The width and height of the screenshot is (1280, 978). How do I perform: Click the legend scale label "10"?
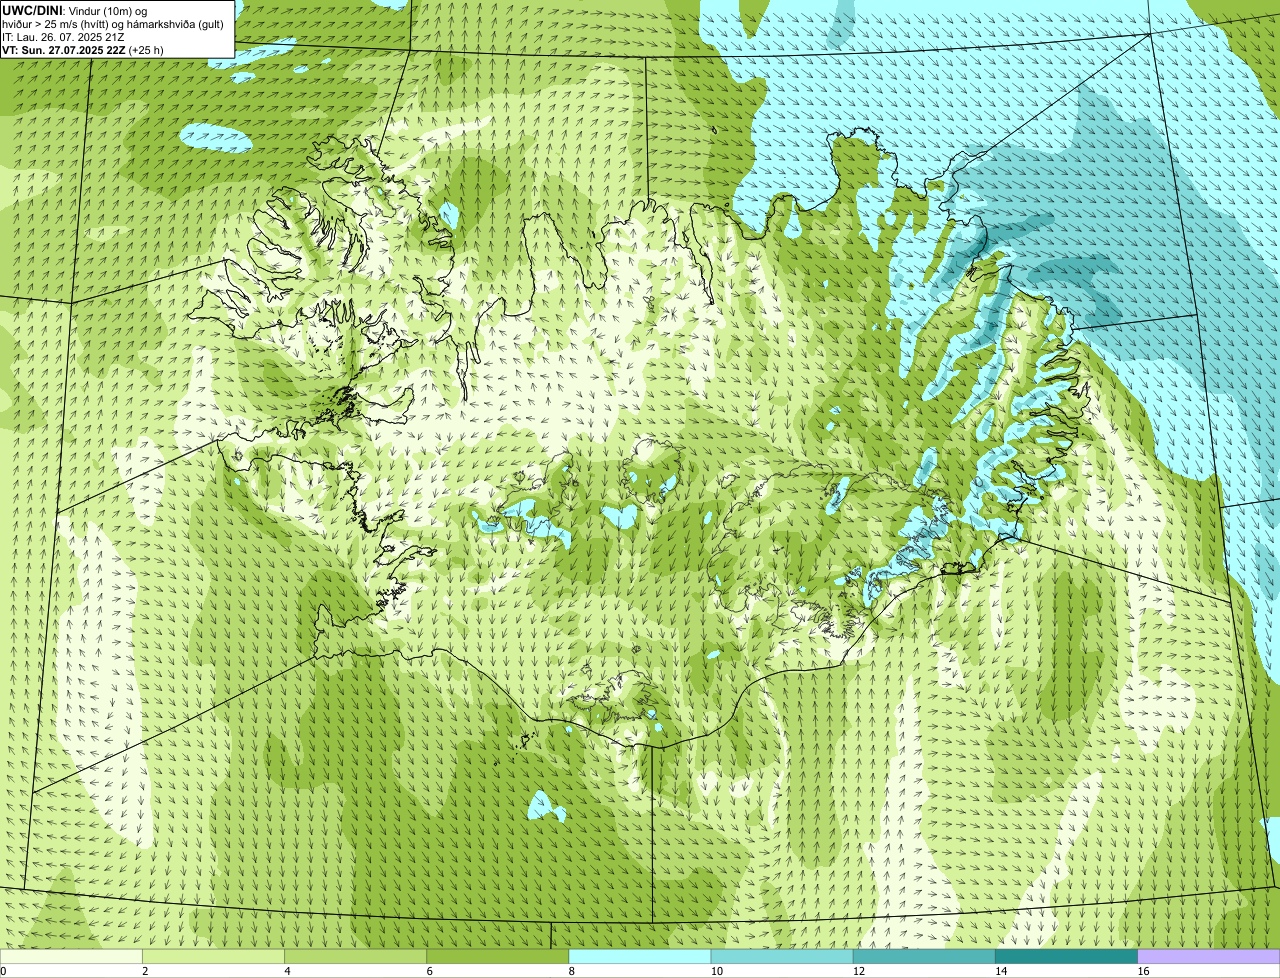pos(716,971)
